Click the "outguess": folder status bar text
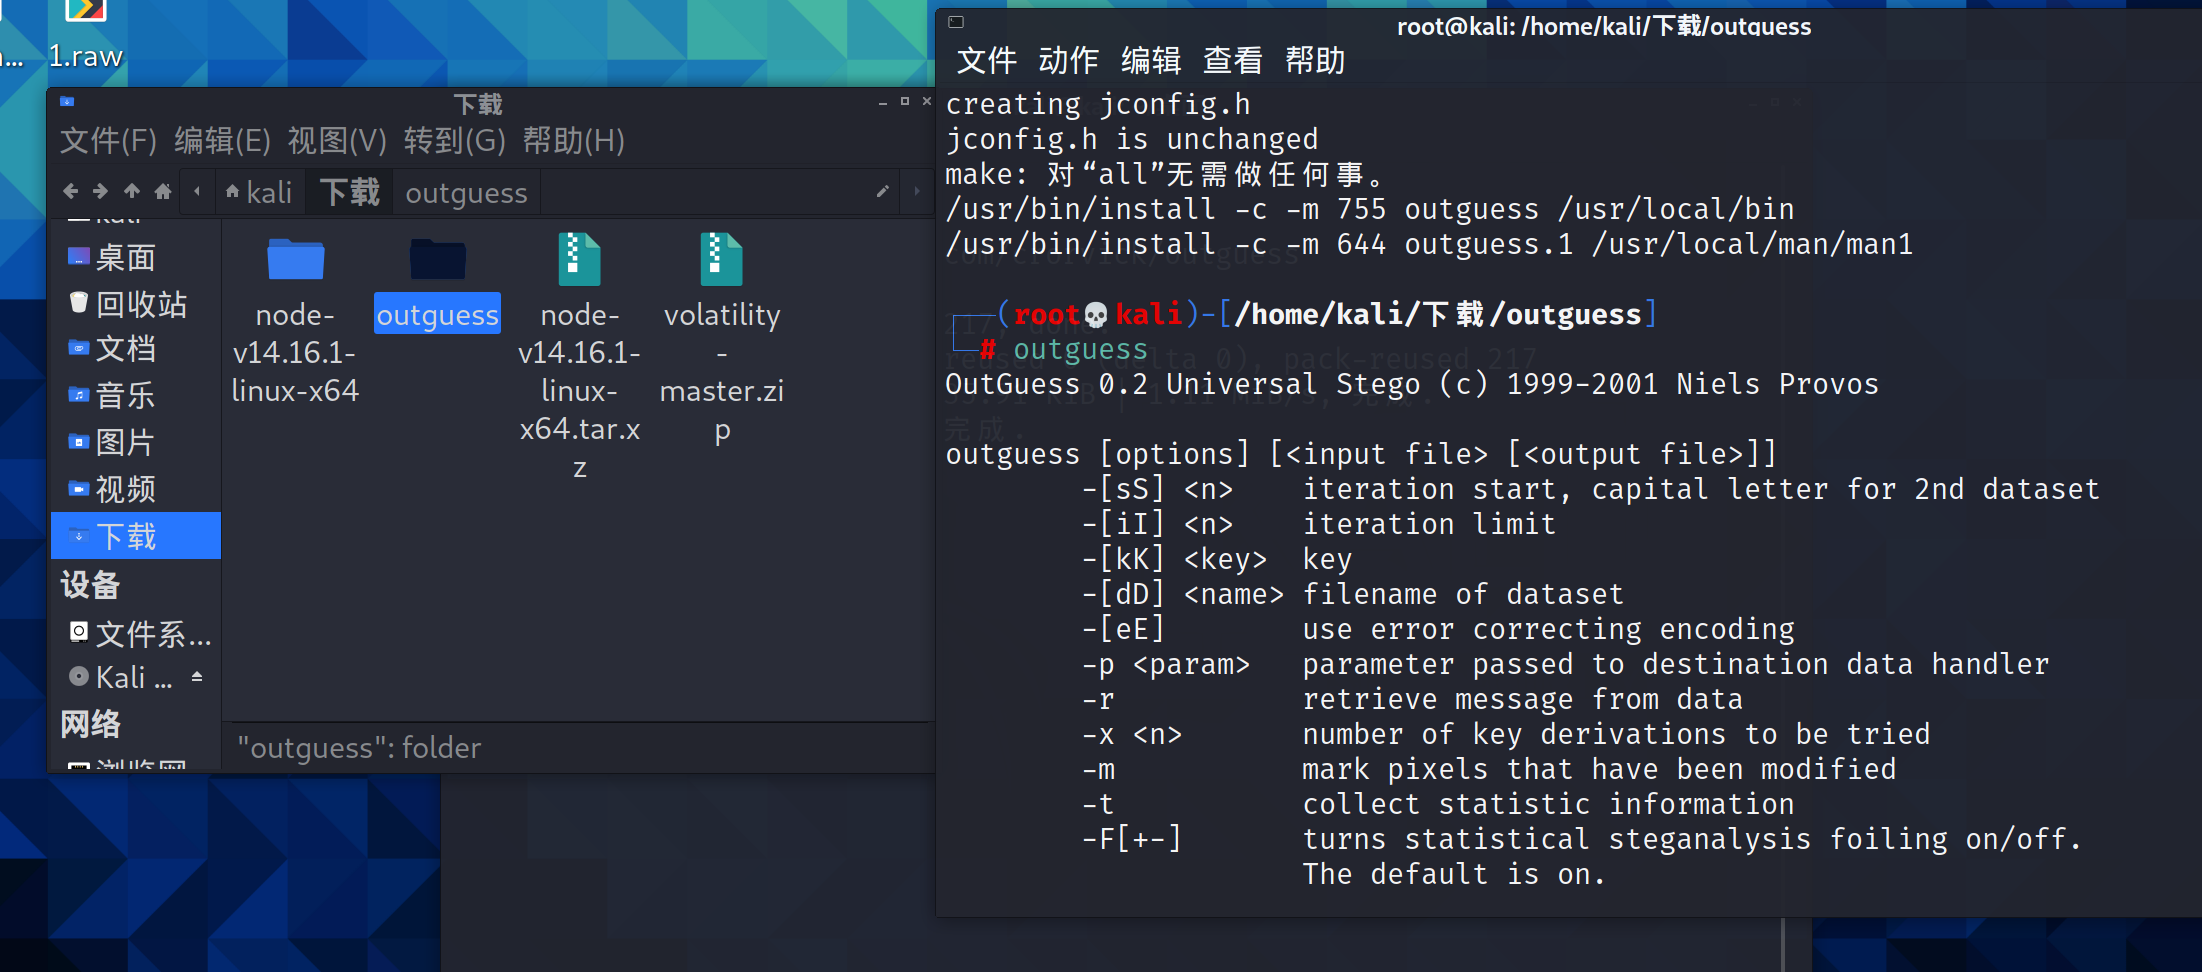This screenshot has height=972, width=2202. 359,748
